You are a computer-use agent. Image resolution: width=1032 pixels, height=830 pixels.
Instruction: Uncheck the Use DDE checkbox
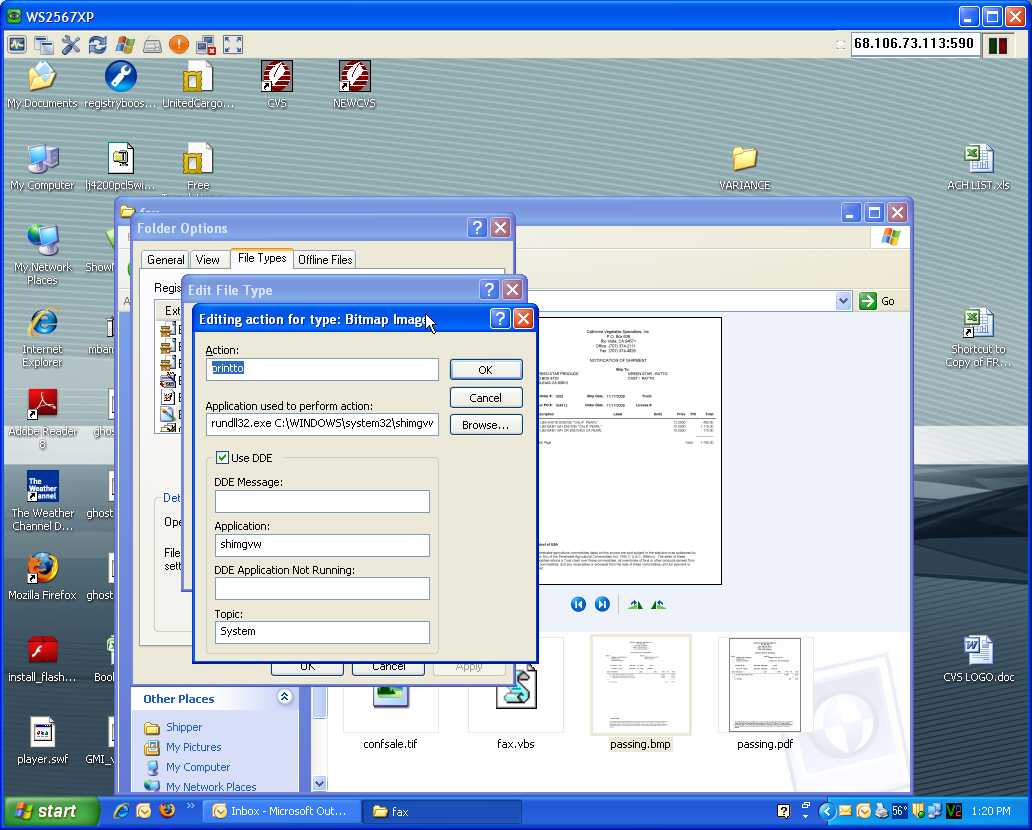coord(222,458)
